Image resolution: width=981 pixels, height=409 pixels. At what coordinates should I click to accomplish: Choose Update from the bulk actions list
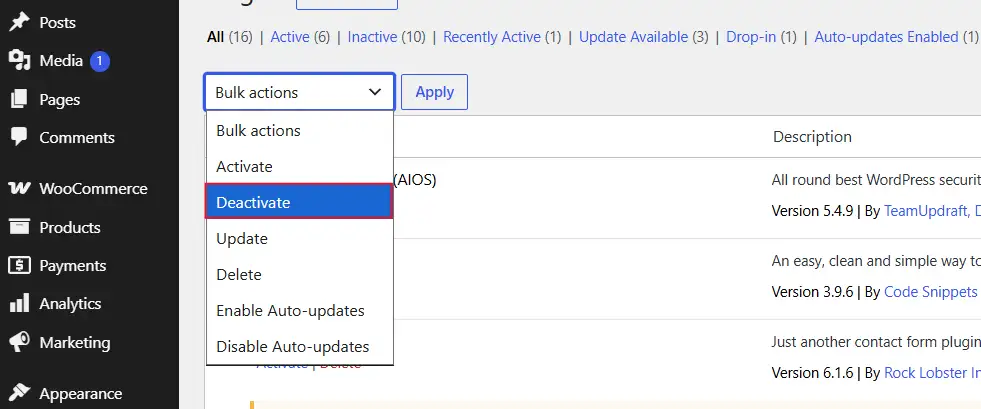pyautogui.click(x=300, y=239)
